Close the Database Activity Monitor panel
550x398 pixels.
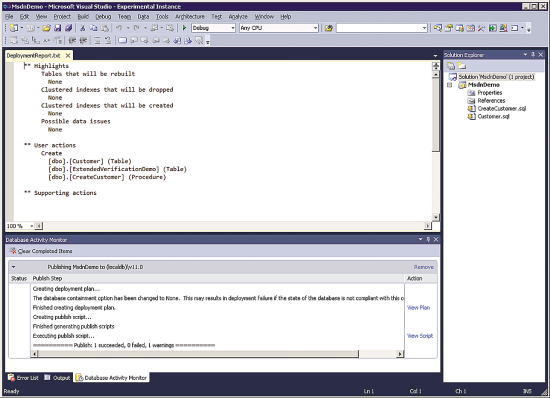coord(436,240)
